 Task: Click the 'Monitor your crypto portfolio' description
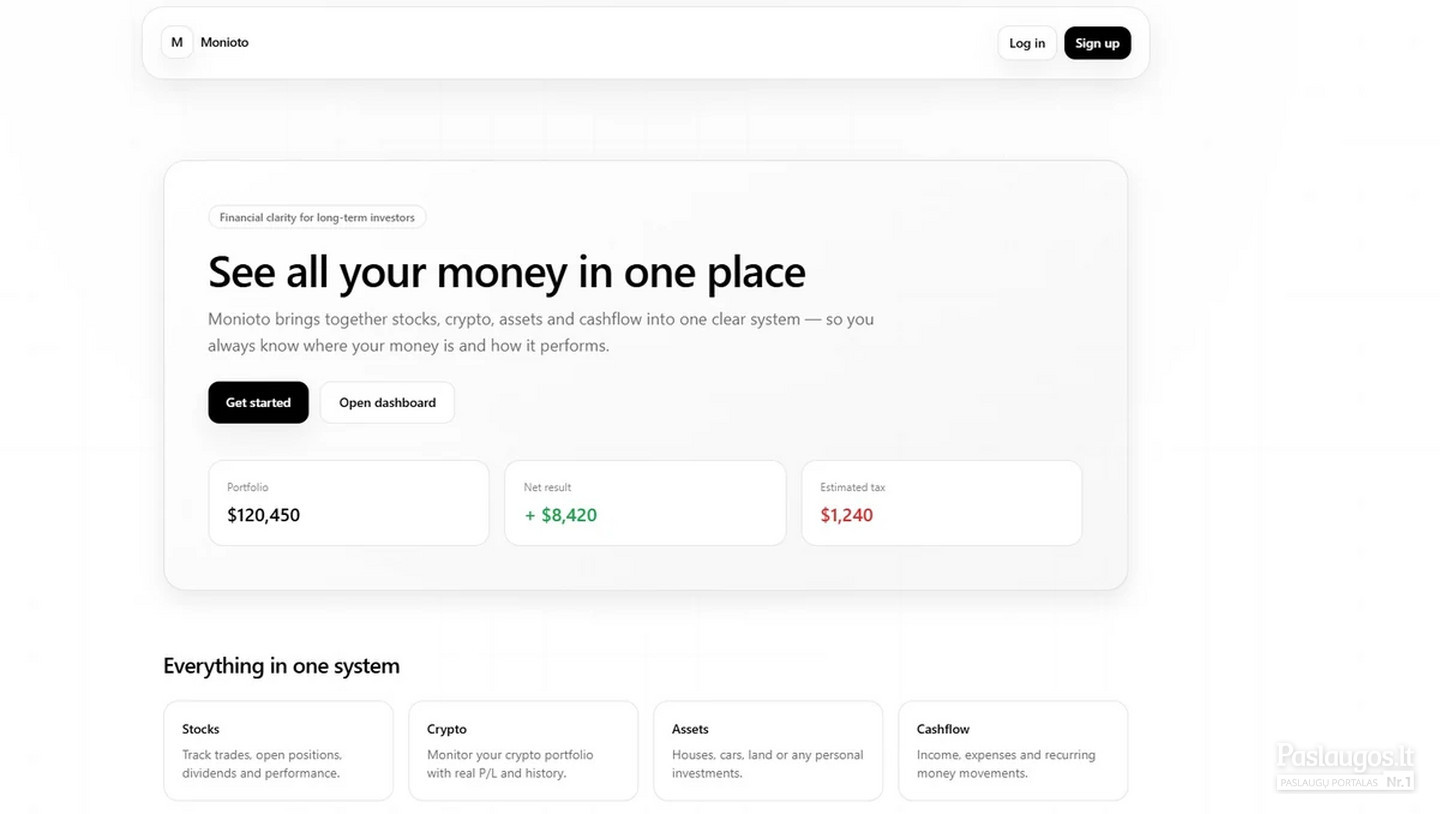click(x=510, y=764)
